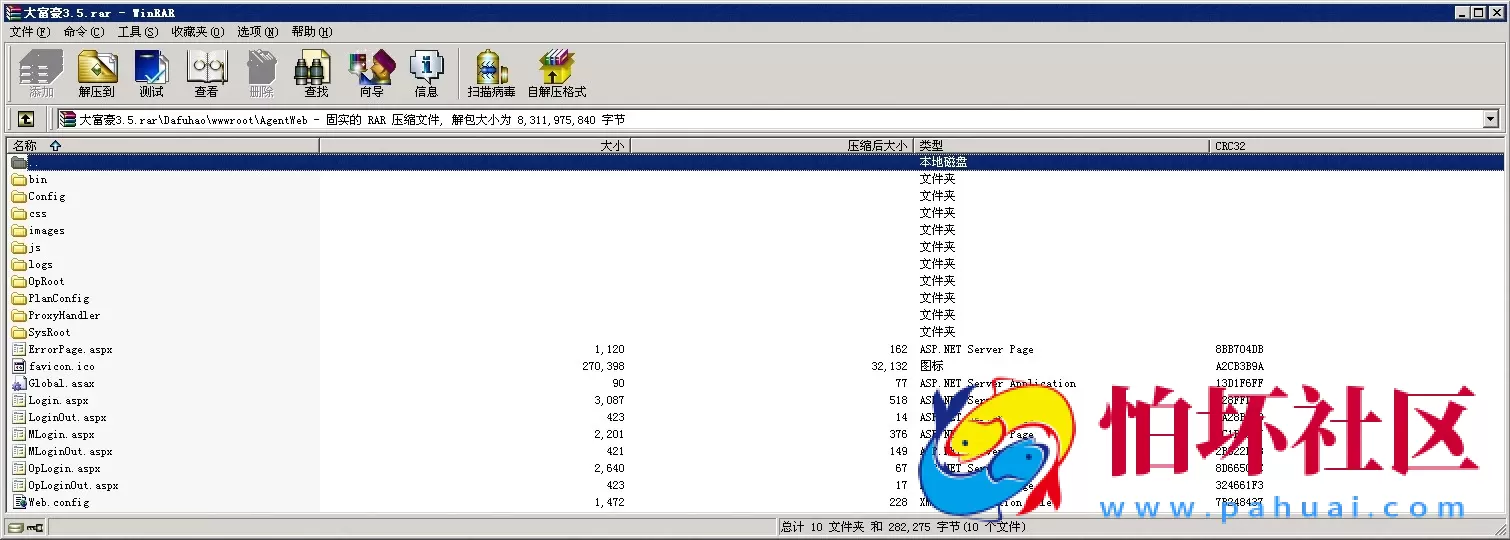The height and width of the screenshot is (540, 1510).
Task: Open the 工具 (Tools) menu
Action: pos(137,32)
